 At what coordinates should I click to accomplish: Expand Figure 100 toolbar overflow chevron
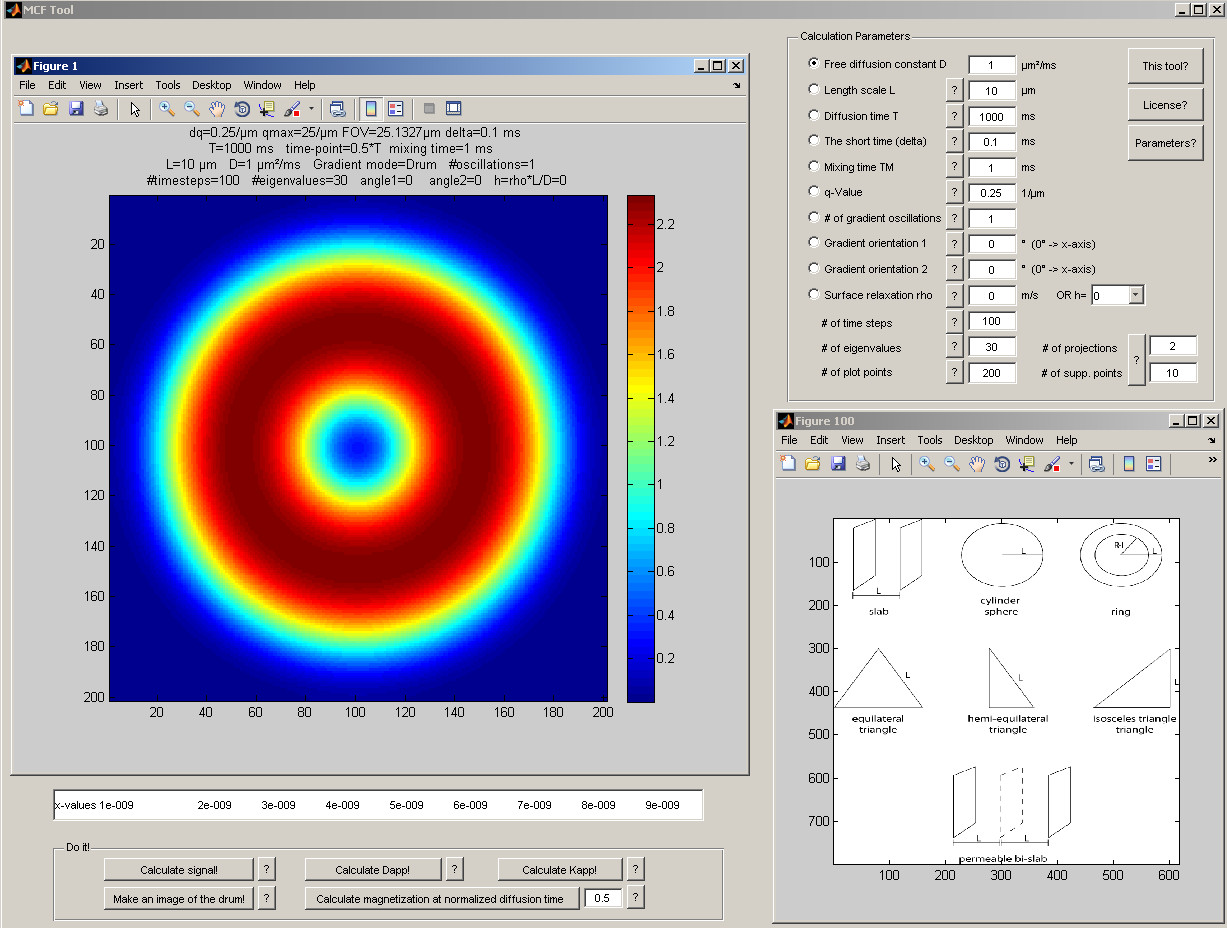1212,459
